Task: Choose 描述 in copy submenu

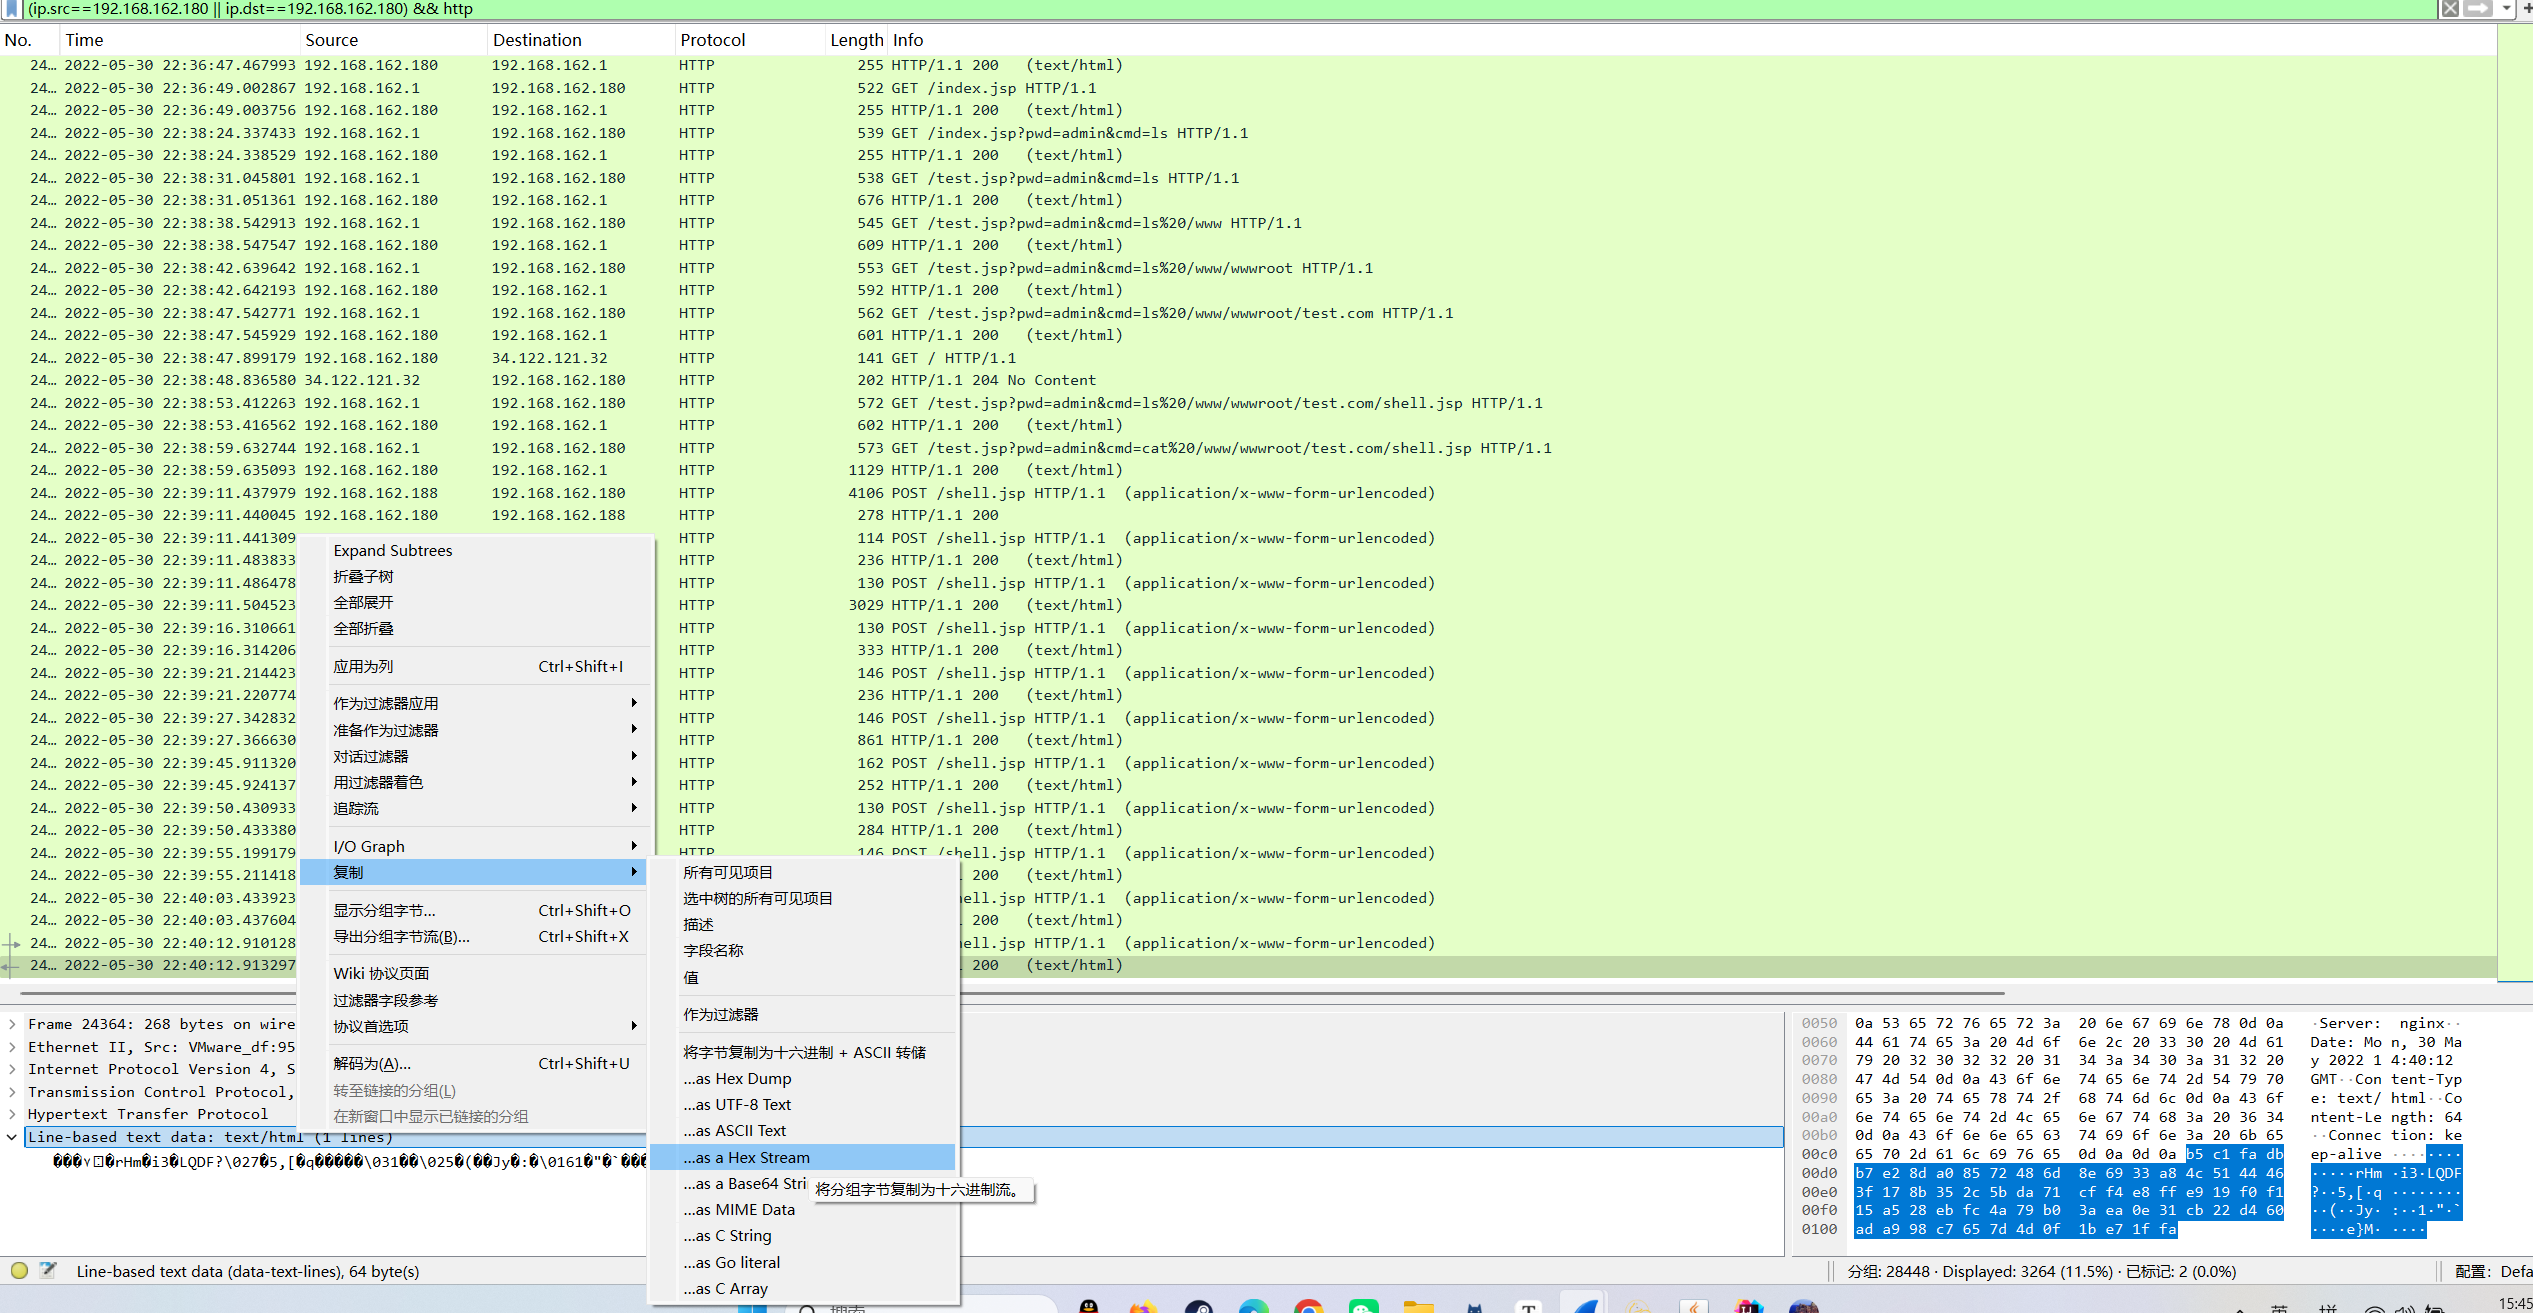Action: (x=803, y=924)
